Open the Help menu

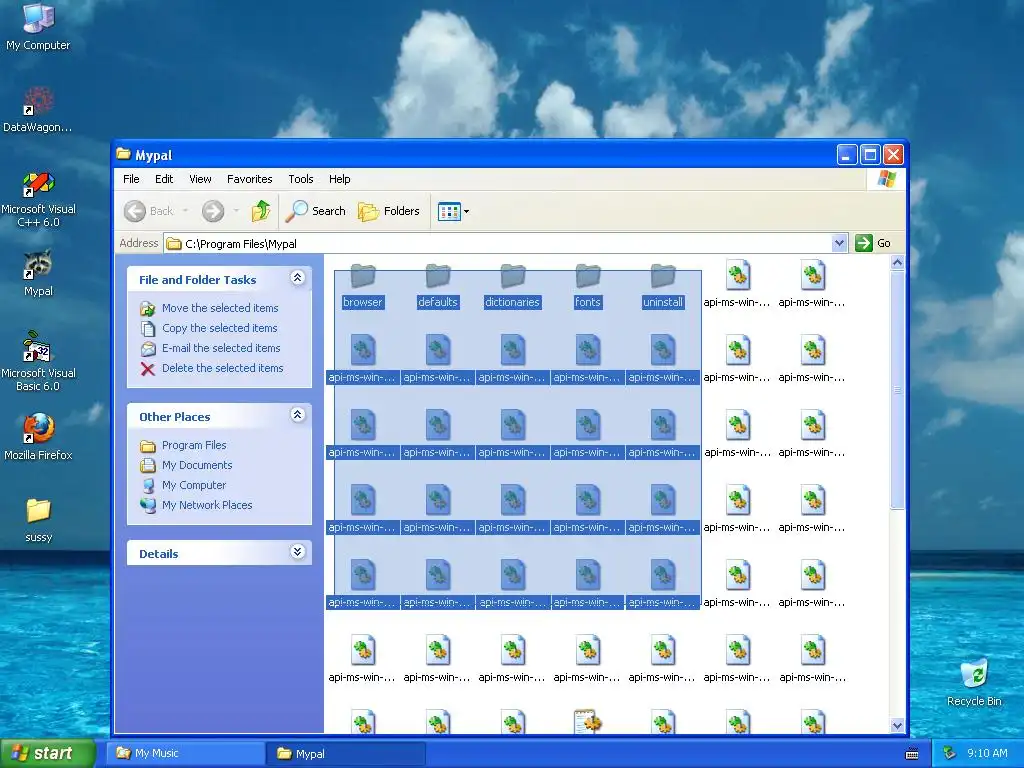tap(339, 179)
